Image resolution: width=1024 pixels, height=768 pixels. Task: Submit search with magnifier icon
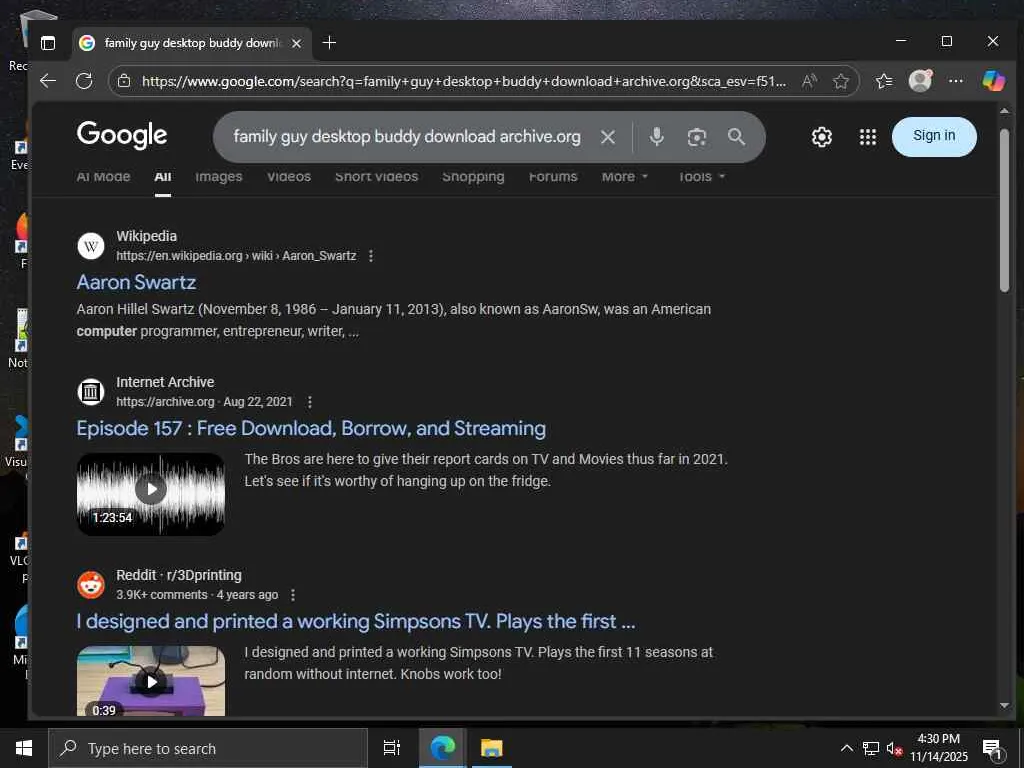coord(736,136)
